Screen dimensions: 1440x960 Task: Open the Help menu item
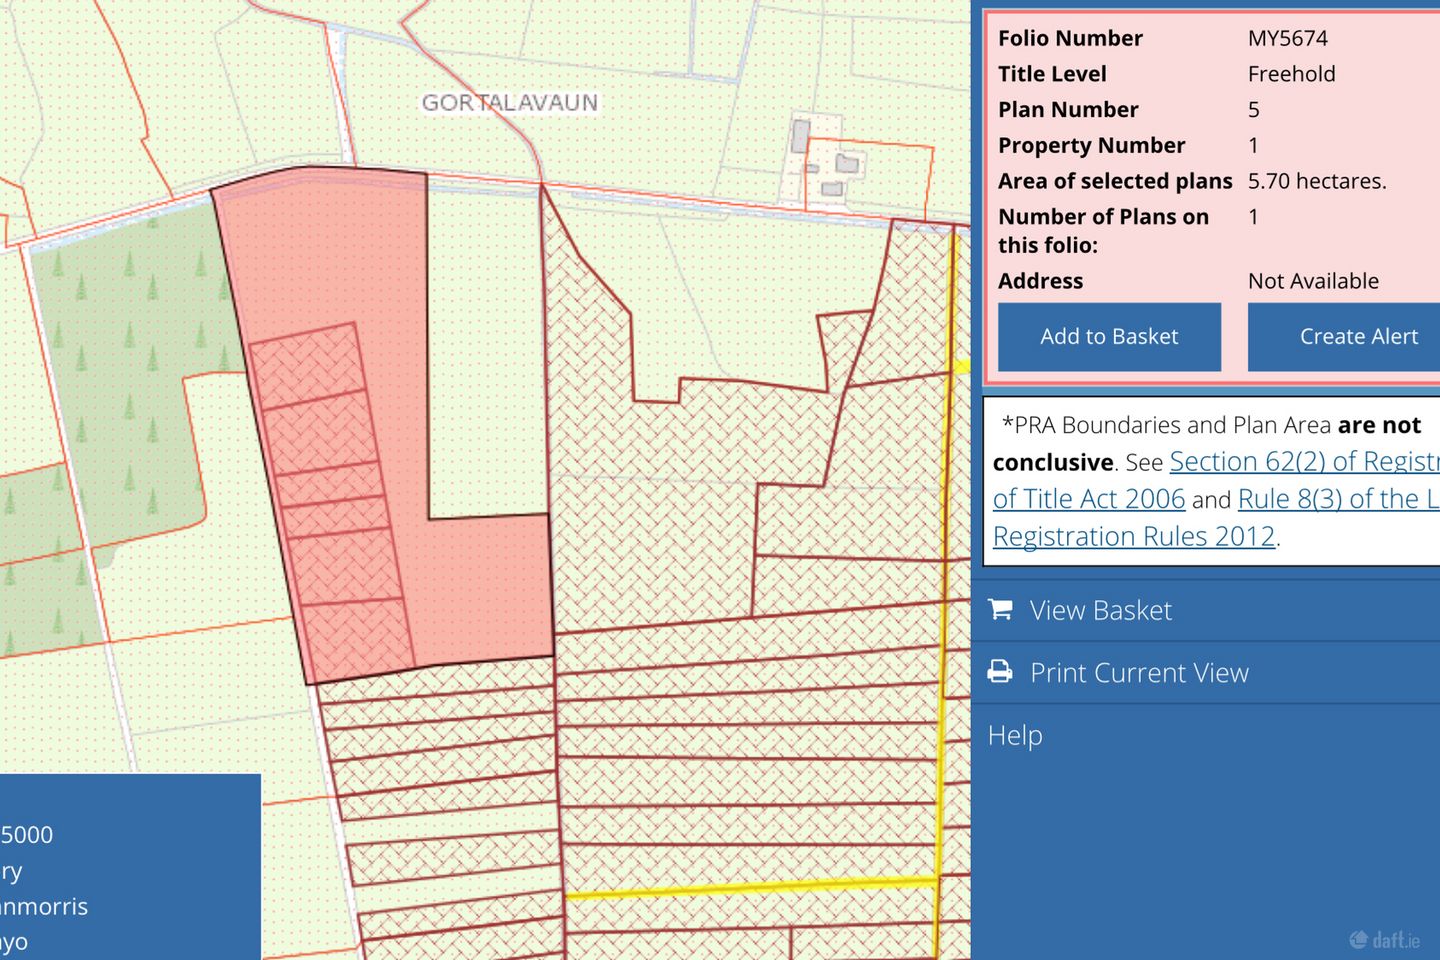click(x=1015, y=735)
